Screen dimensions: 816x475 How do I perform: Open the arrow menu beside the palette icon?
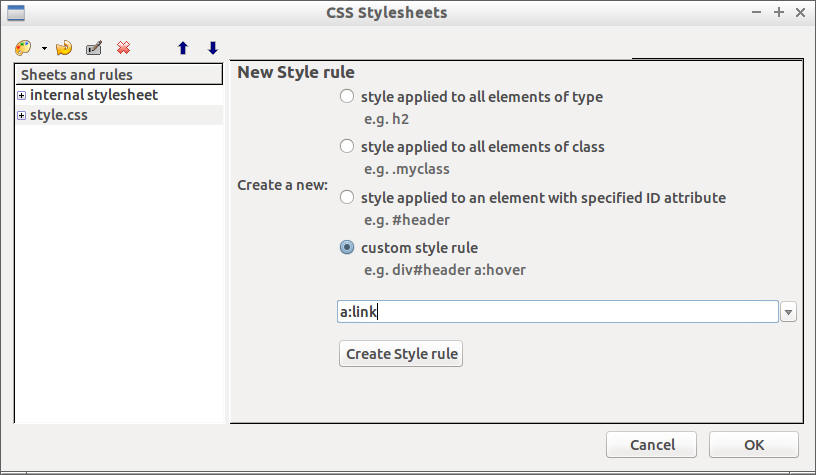[44, 49]
